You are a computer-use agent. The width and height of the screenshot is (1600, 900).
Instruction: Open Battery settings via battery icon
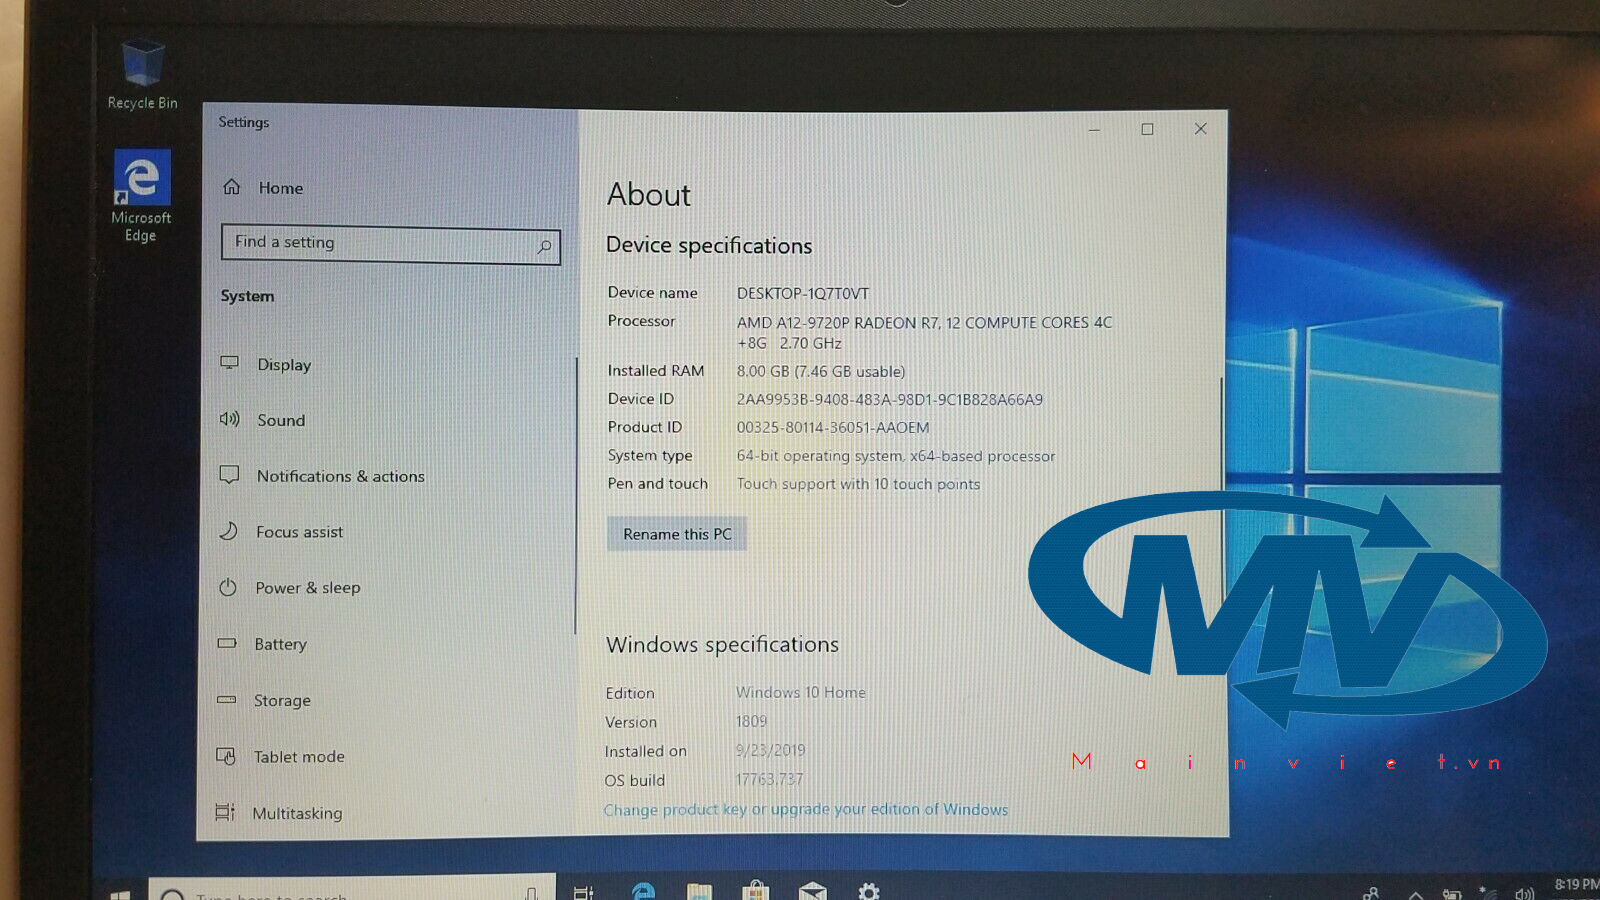(x=227, y=643)
